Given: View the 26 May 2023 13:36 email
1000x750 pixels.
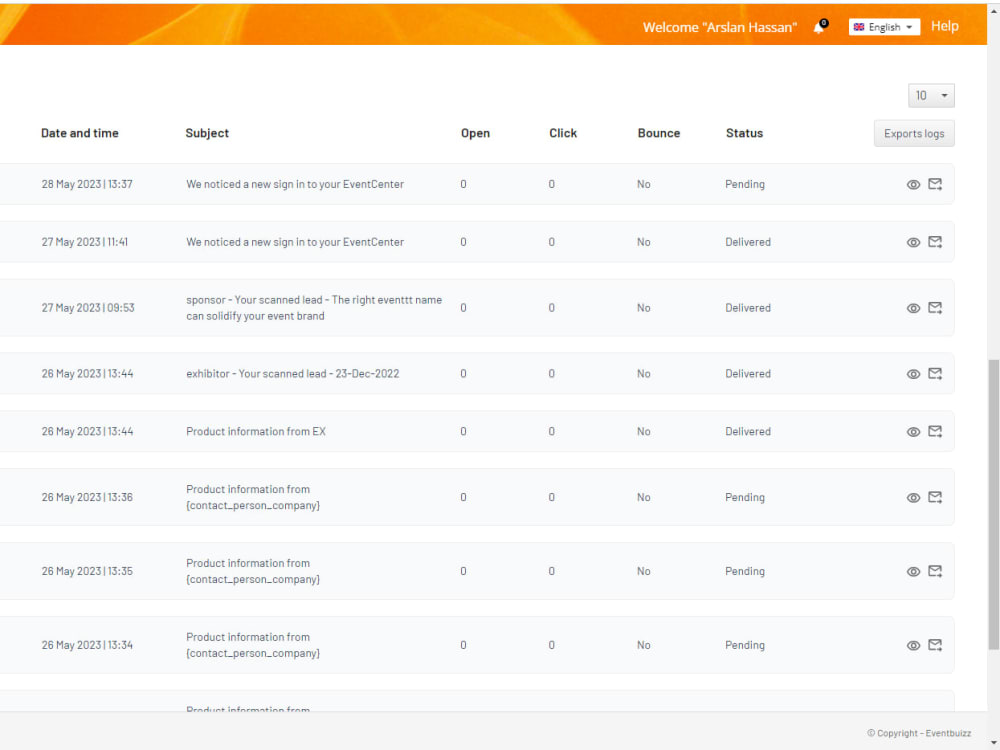Looking at the screenshot, I should click(913, 497).
